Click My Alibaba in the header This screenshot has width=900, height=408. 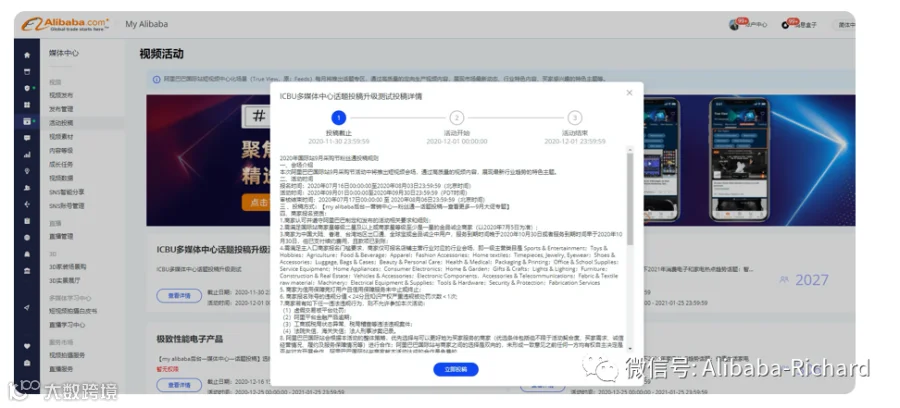(x=146, y=24)
